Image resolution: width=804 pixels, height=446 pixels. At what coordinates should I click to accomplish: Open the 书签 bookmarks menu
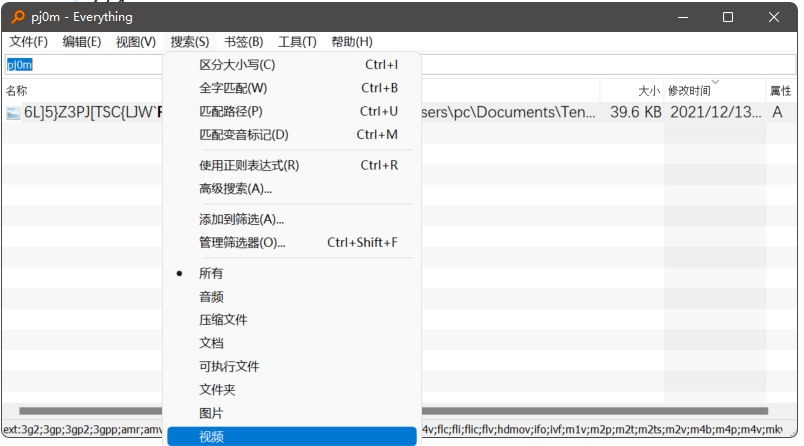click(243, 42)
